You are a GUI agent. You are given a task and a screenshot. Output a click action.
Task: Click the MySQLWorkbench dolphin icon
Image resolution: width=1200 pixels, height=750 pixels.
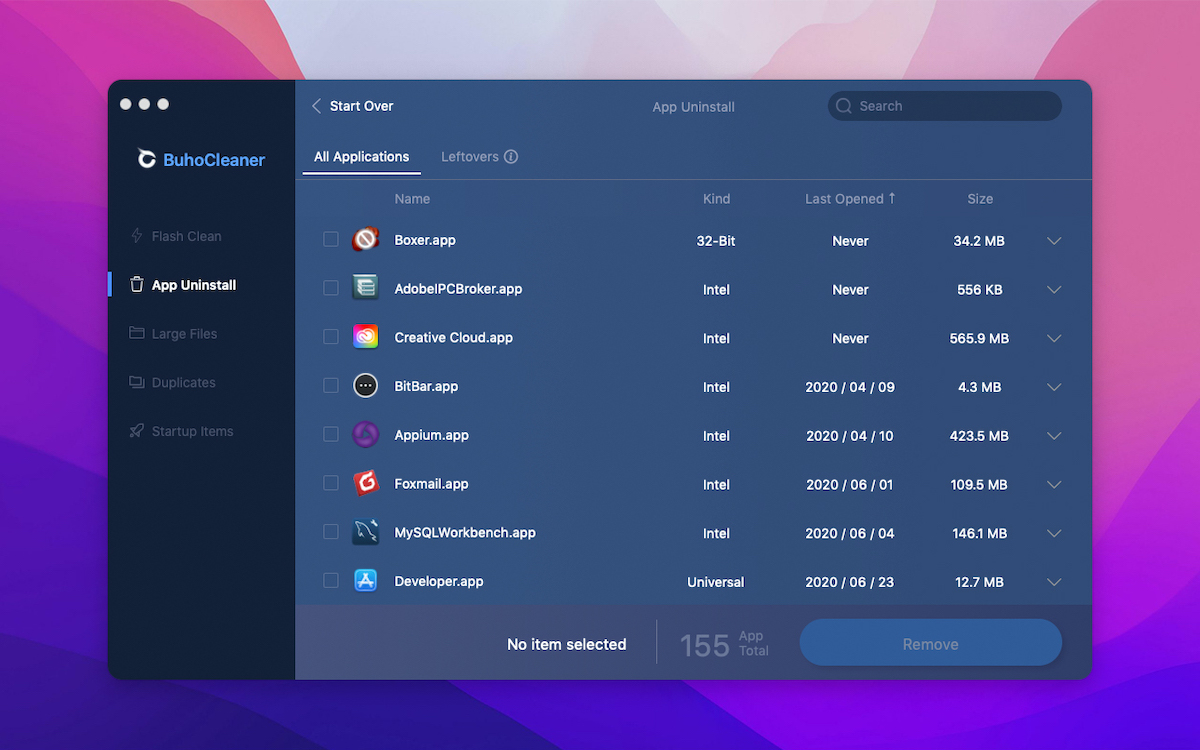pyautogui.click(x=365, y=532)
